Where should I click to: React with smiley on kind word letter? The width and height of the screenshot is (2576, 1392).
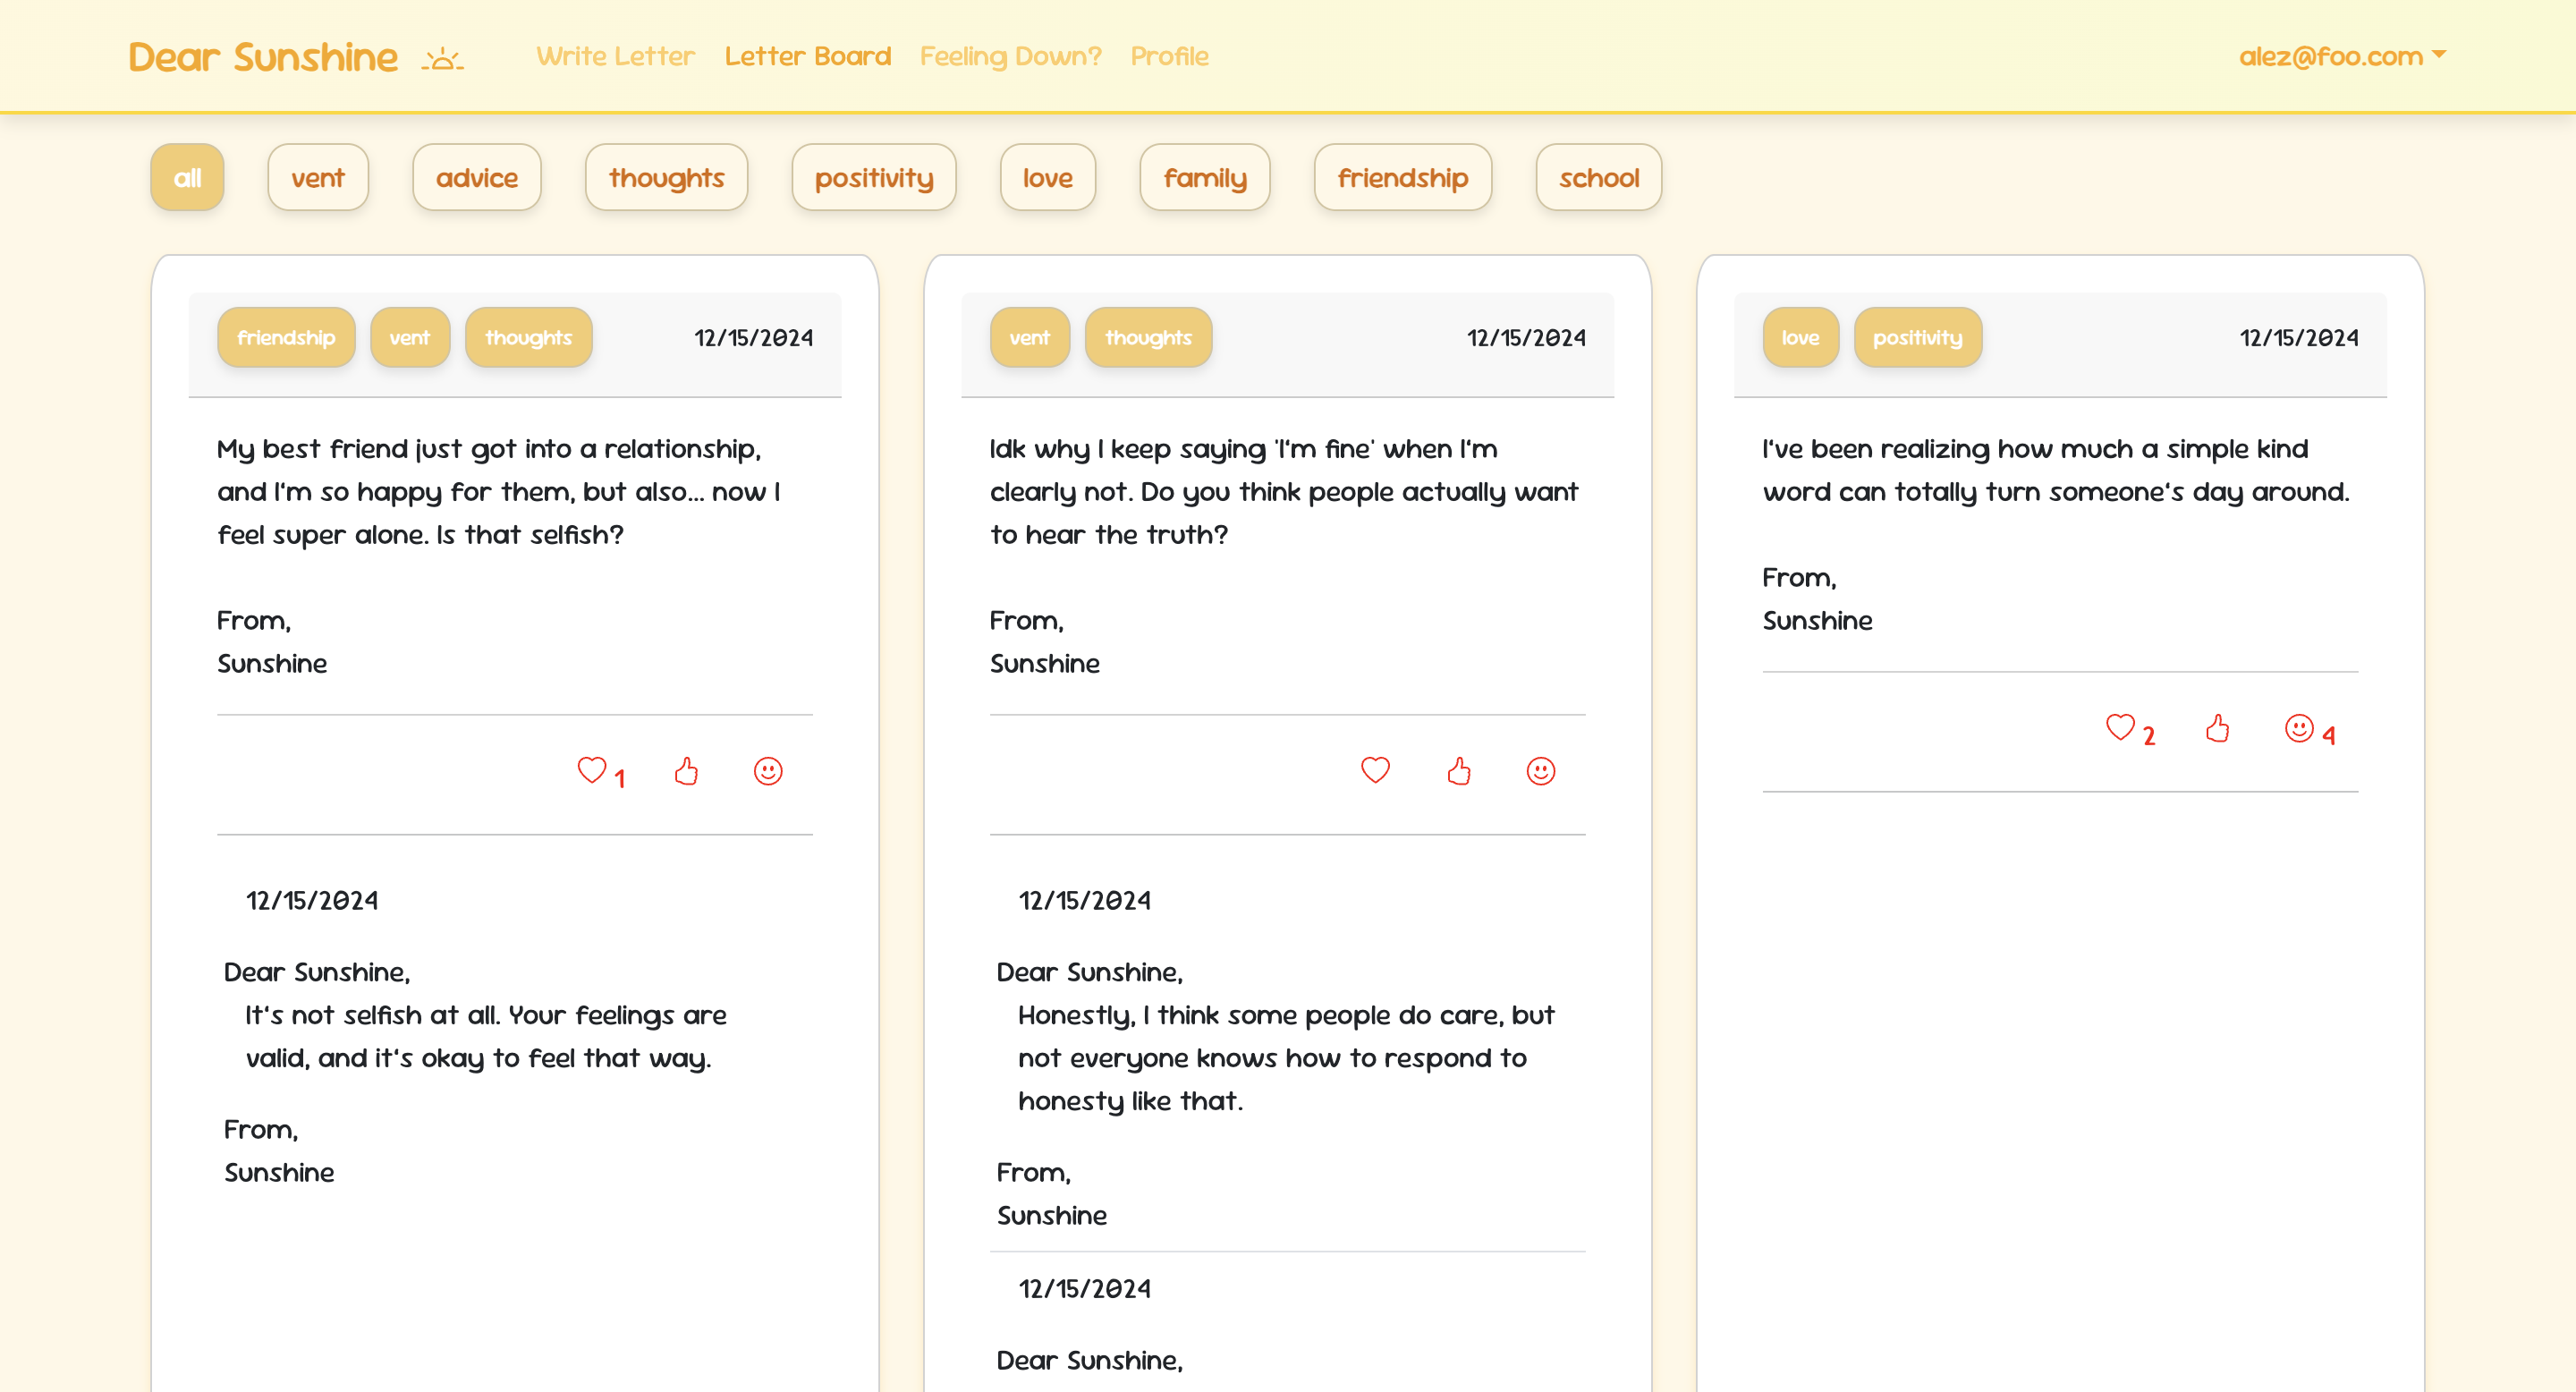[2299, 728]
